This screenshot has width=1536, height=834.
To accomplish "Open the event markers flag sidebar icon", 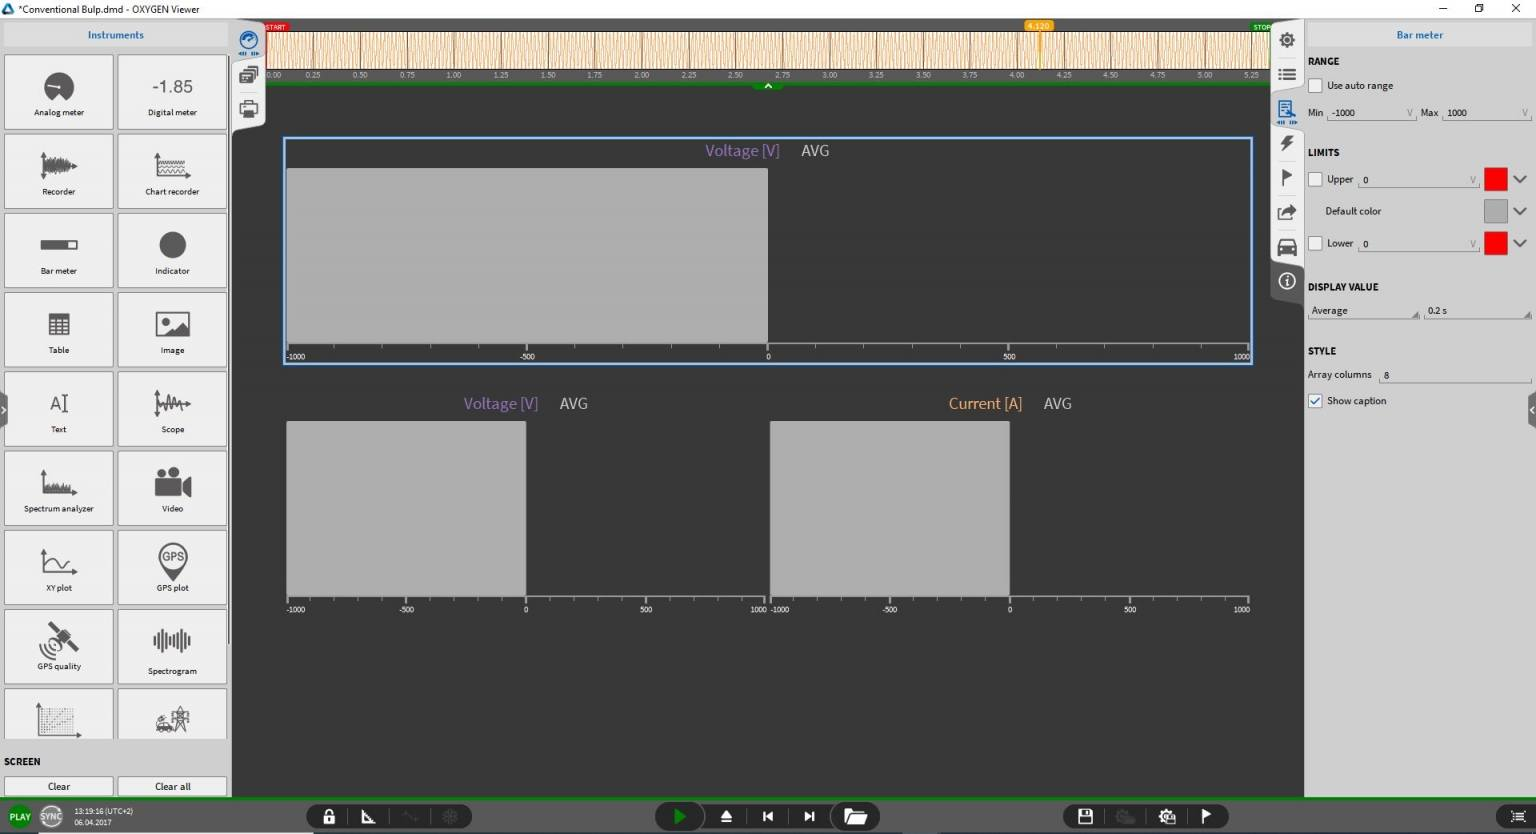I will click(x=1287, y=178).
